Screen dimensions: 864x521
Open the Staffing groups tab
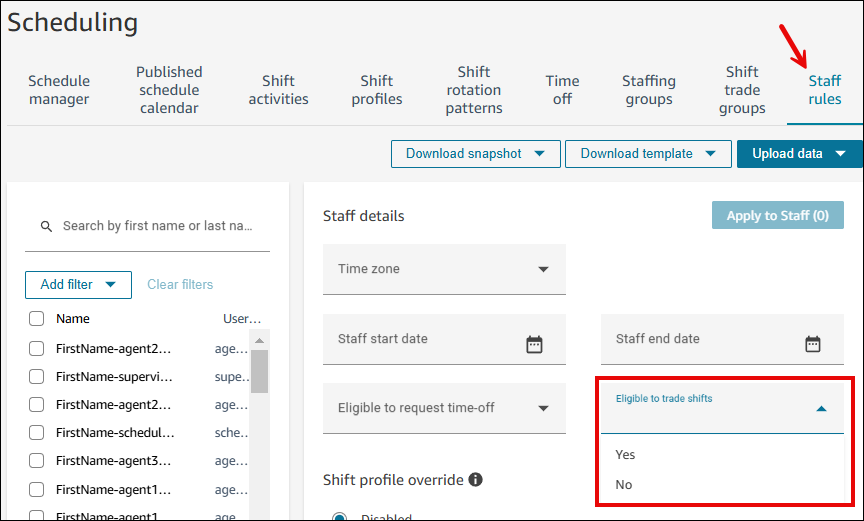click(649, 90)
